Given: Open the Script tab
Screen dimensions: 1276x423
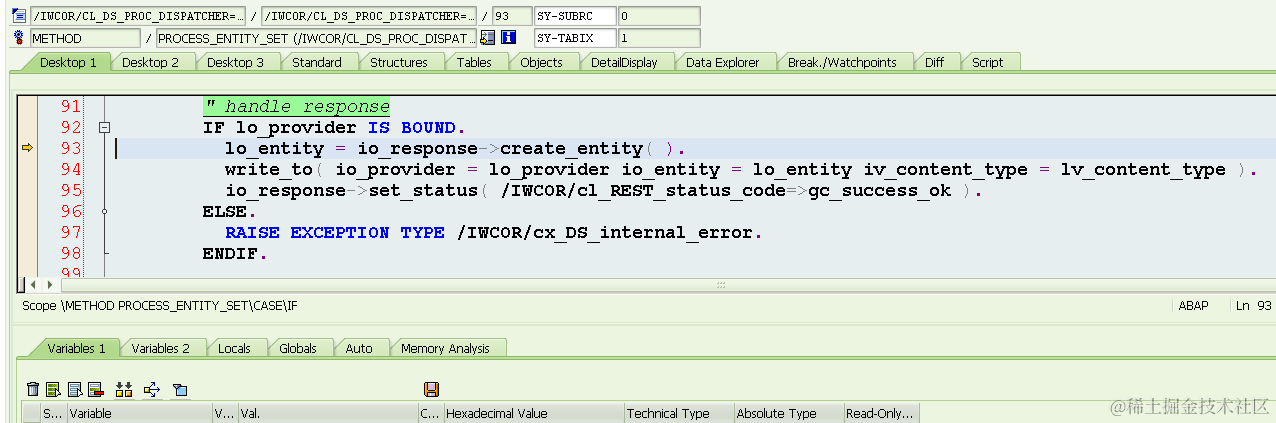Looking at the screenshot, I should 988,62.
